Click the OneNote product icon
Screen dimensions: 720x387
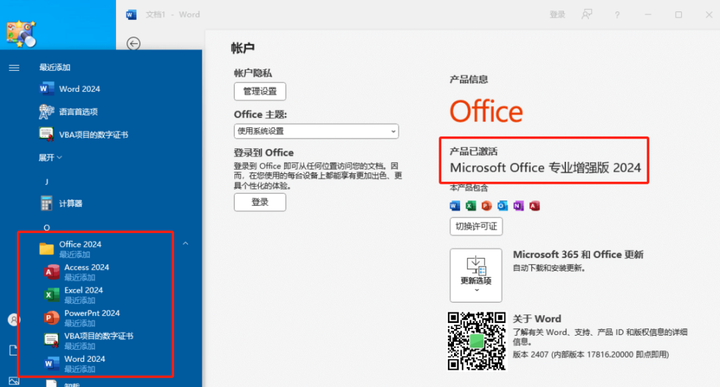[518, 206]
